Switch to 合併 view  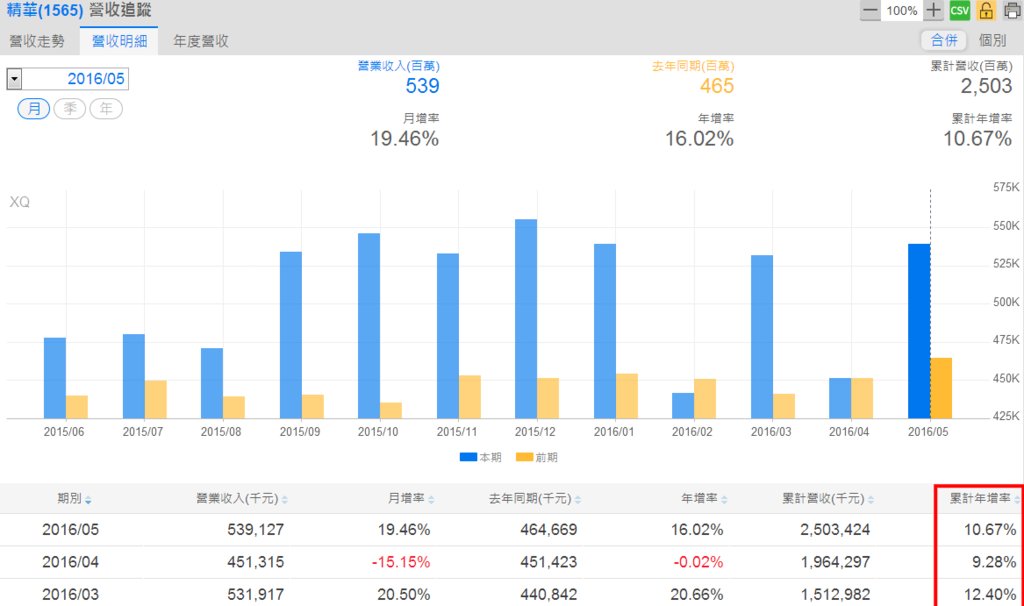click(944, 40)
